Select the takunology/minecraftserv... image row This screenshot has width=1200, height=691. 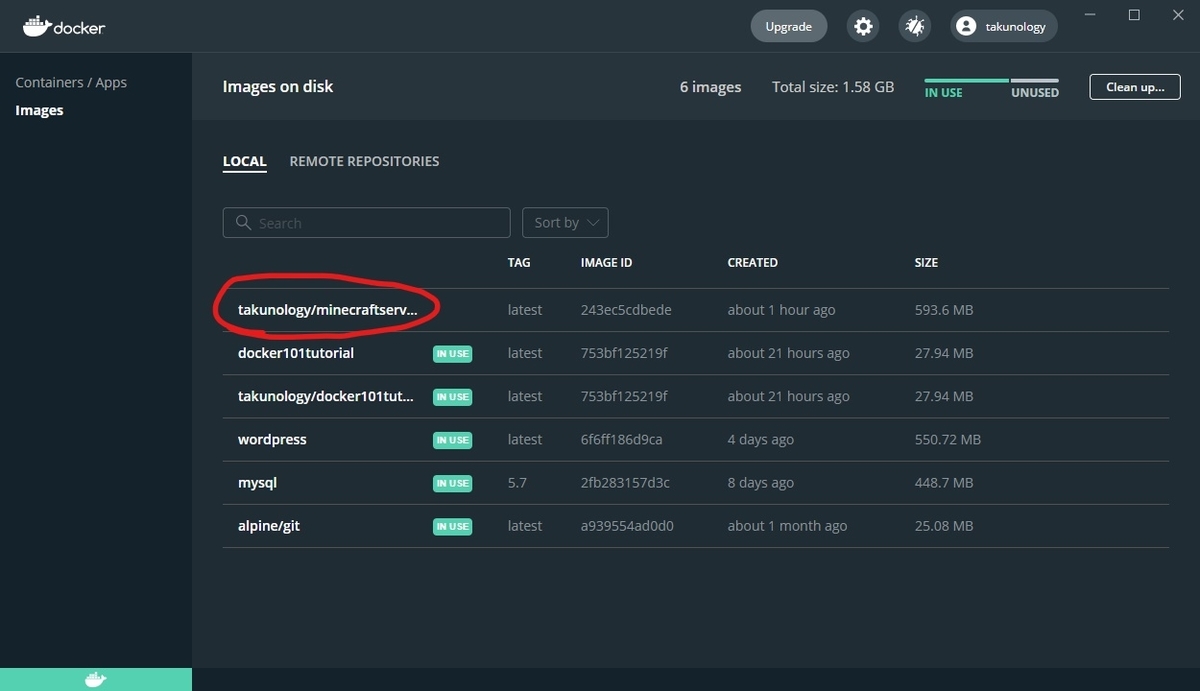coord(695,310)
